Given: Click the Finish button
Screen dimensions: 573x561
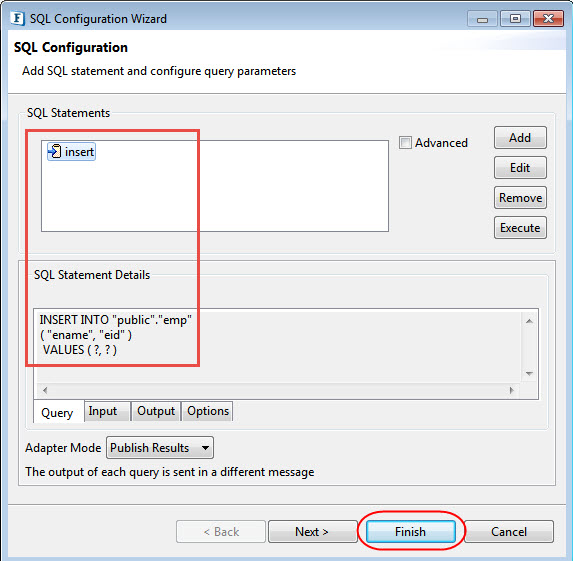Looking at the screenshot, I should coord(411,531).
